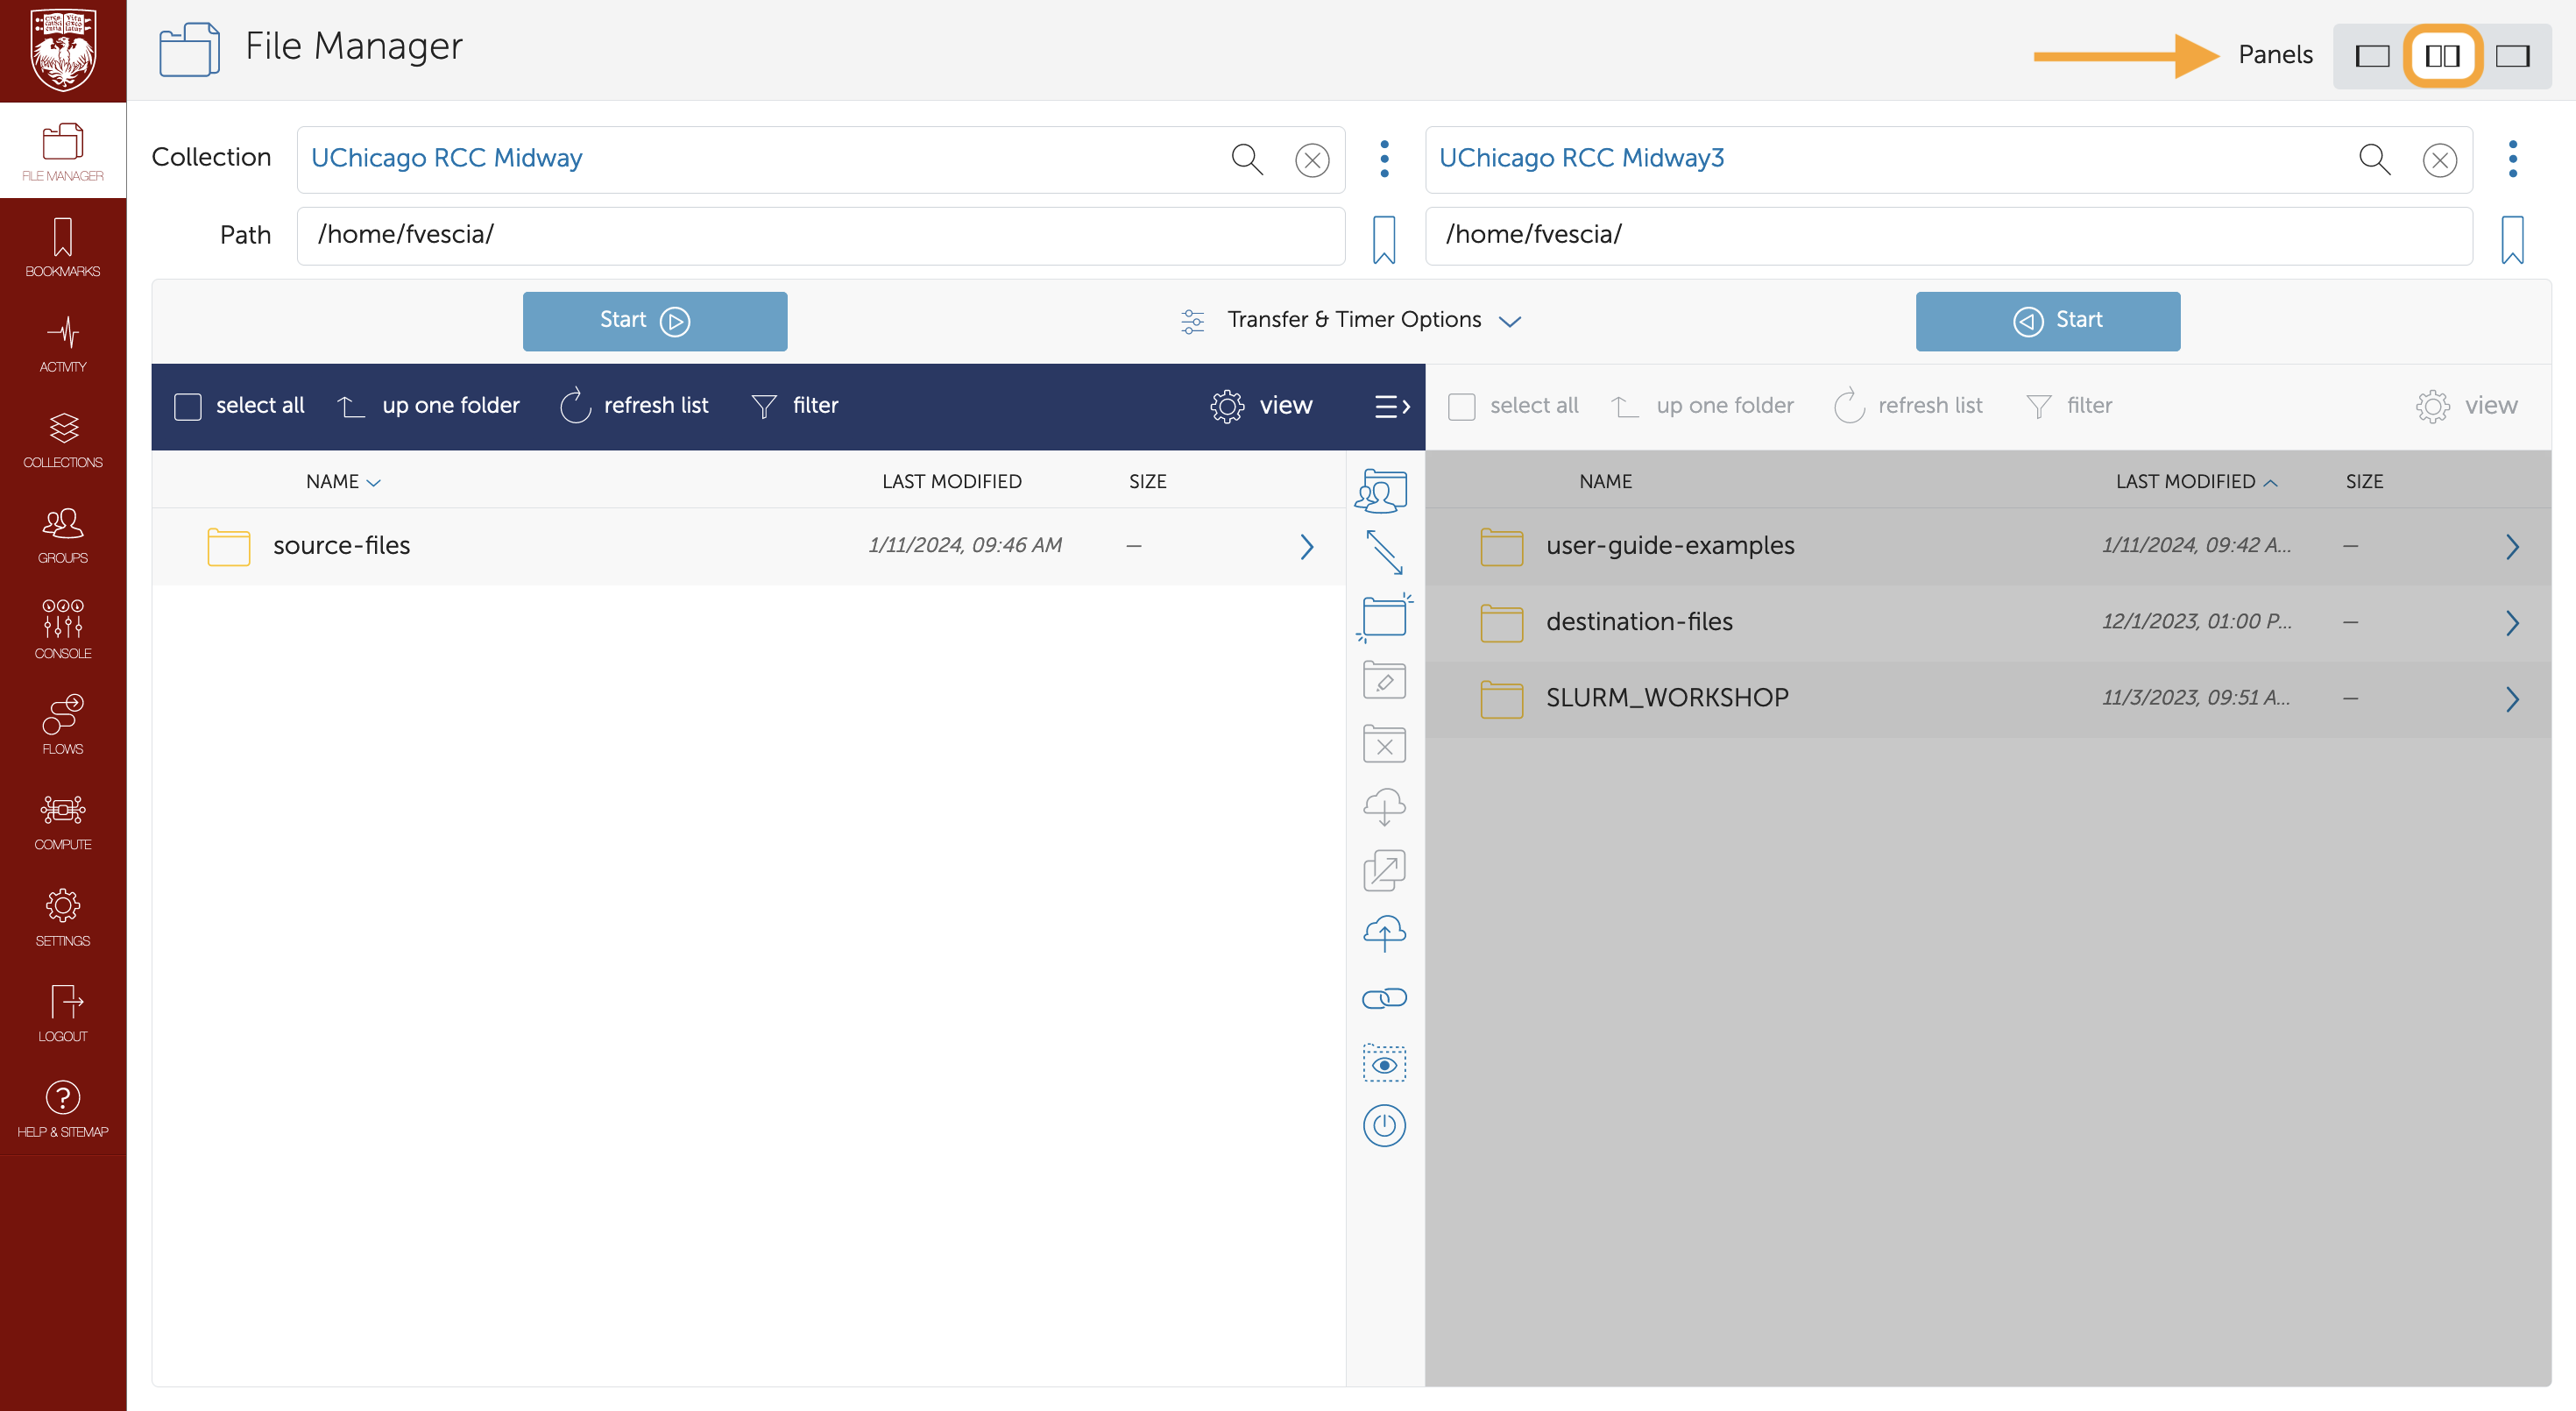This screenshot has width=2576, height=1411.
Task: Expand Transfer & Timer Options
Action: 1353,320
